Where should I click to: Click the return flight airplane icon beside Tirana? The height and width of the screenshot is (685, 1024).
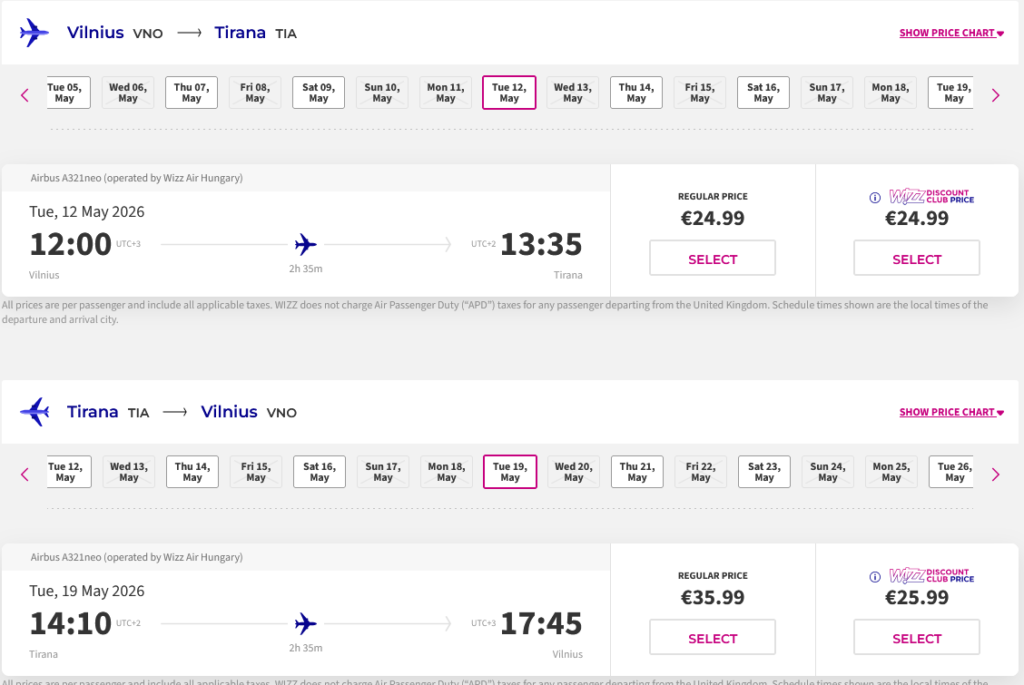pyautogui.click(x=34, y=412)
